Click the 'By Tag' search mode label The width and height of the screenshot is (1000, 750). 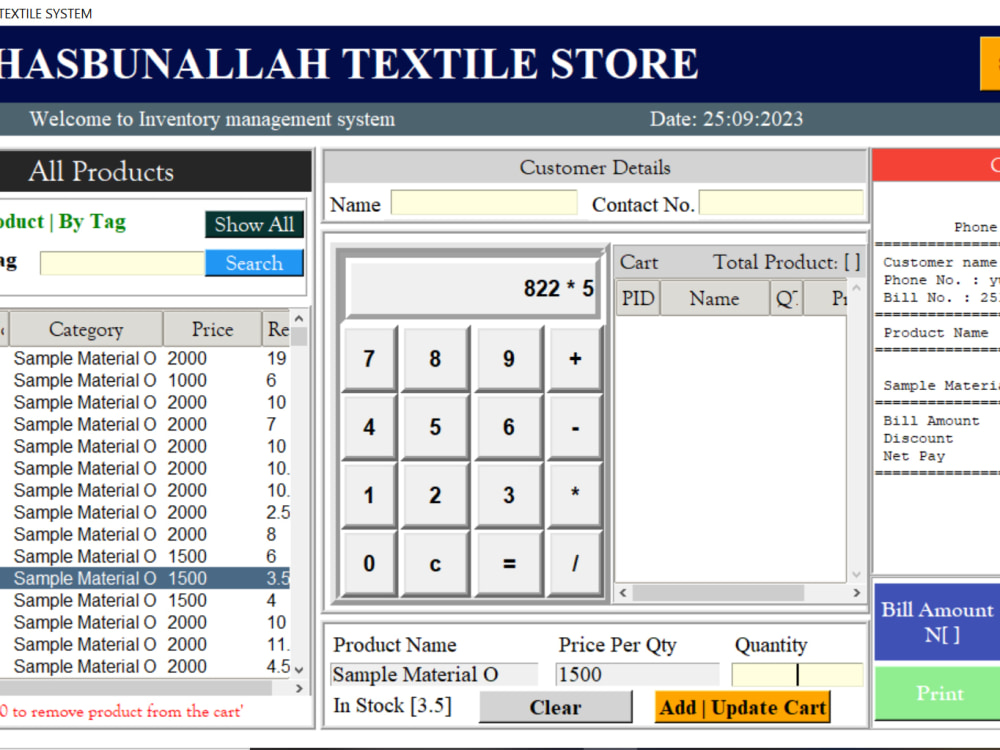tap(92, 221)
